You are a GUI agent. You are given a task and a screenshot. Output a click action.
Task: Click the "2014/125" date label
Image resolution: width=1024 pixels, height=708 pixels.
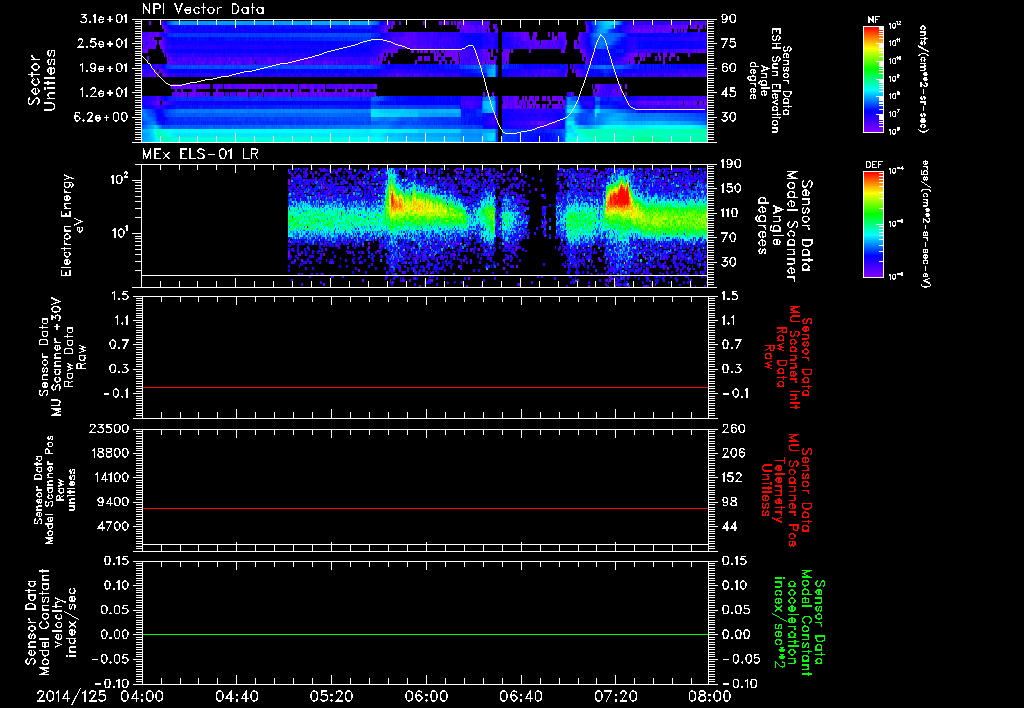click(x=71, y=696)
